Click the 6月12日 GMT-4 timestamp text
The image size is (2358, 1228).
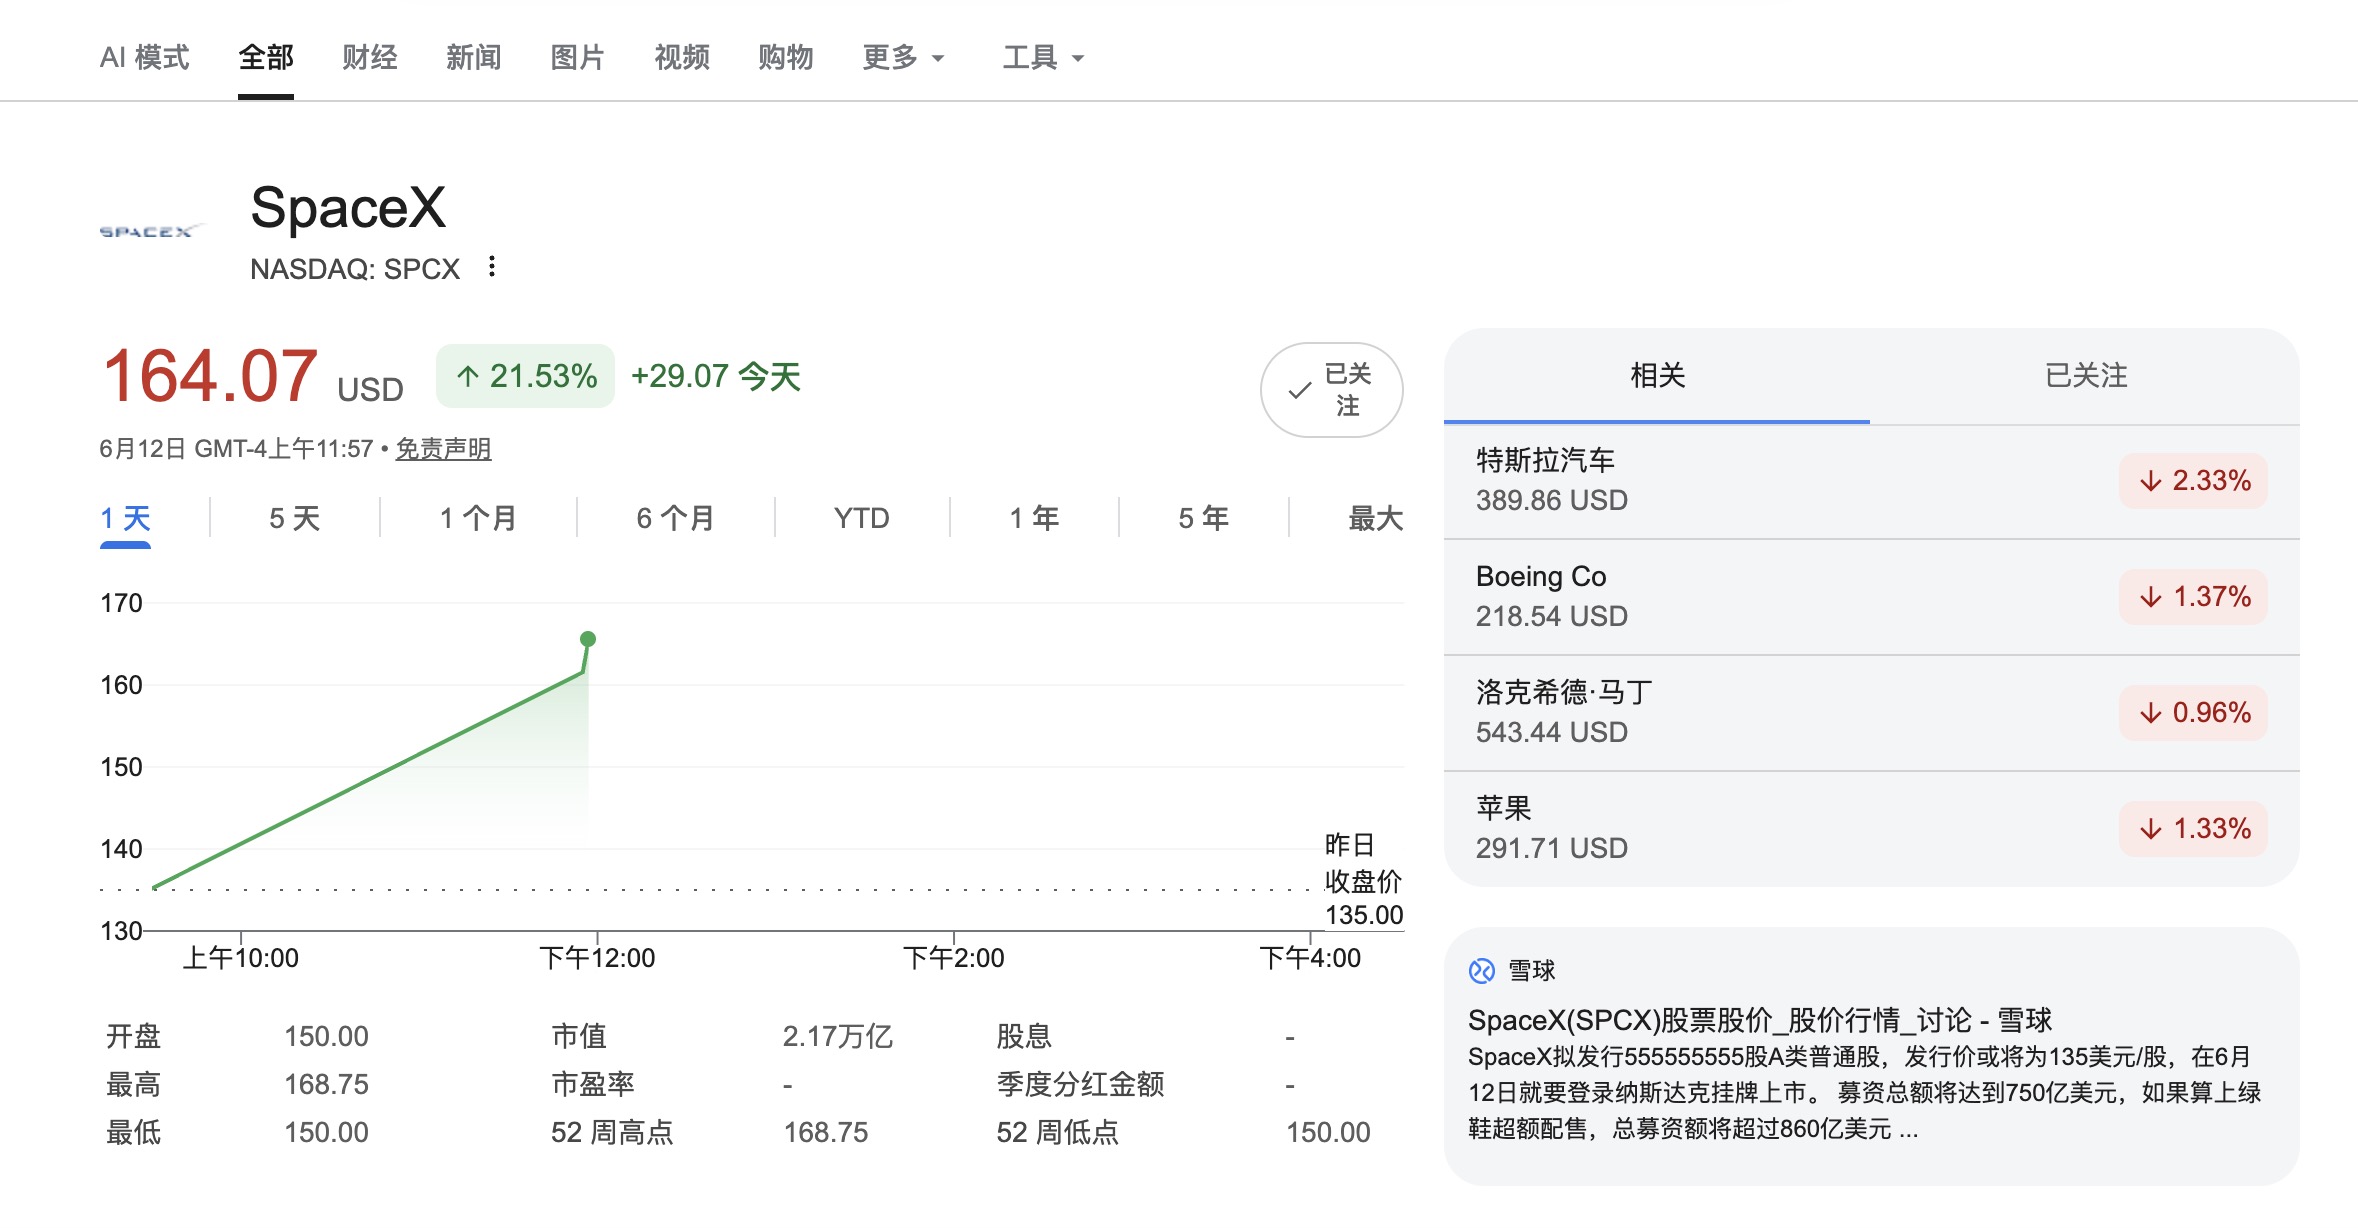pos(236,449)
